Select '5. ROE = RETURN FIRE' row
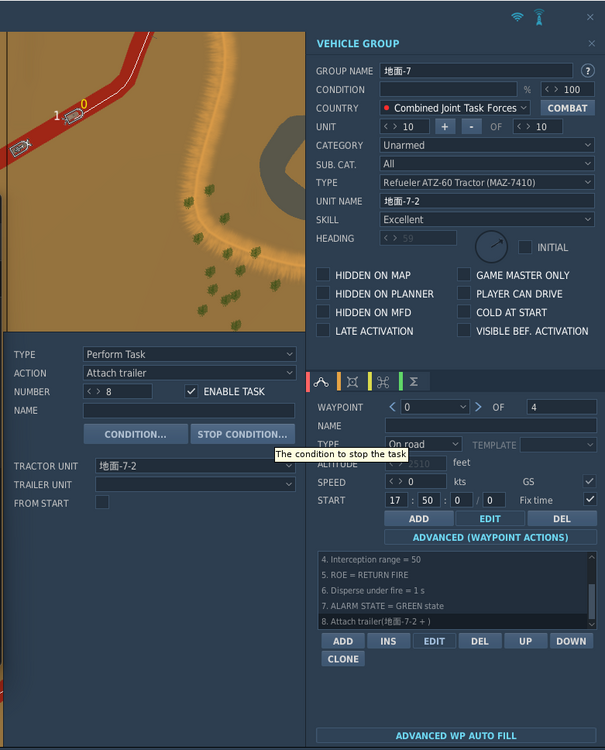605x750 pixels. 453,575
